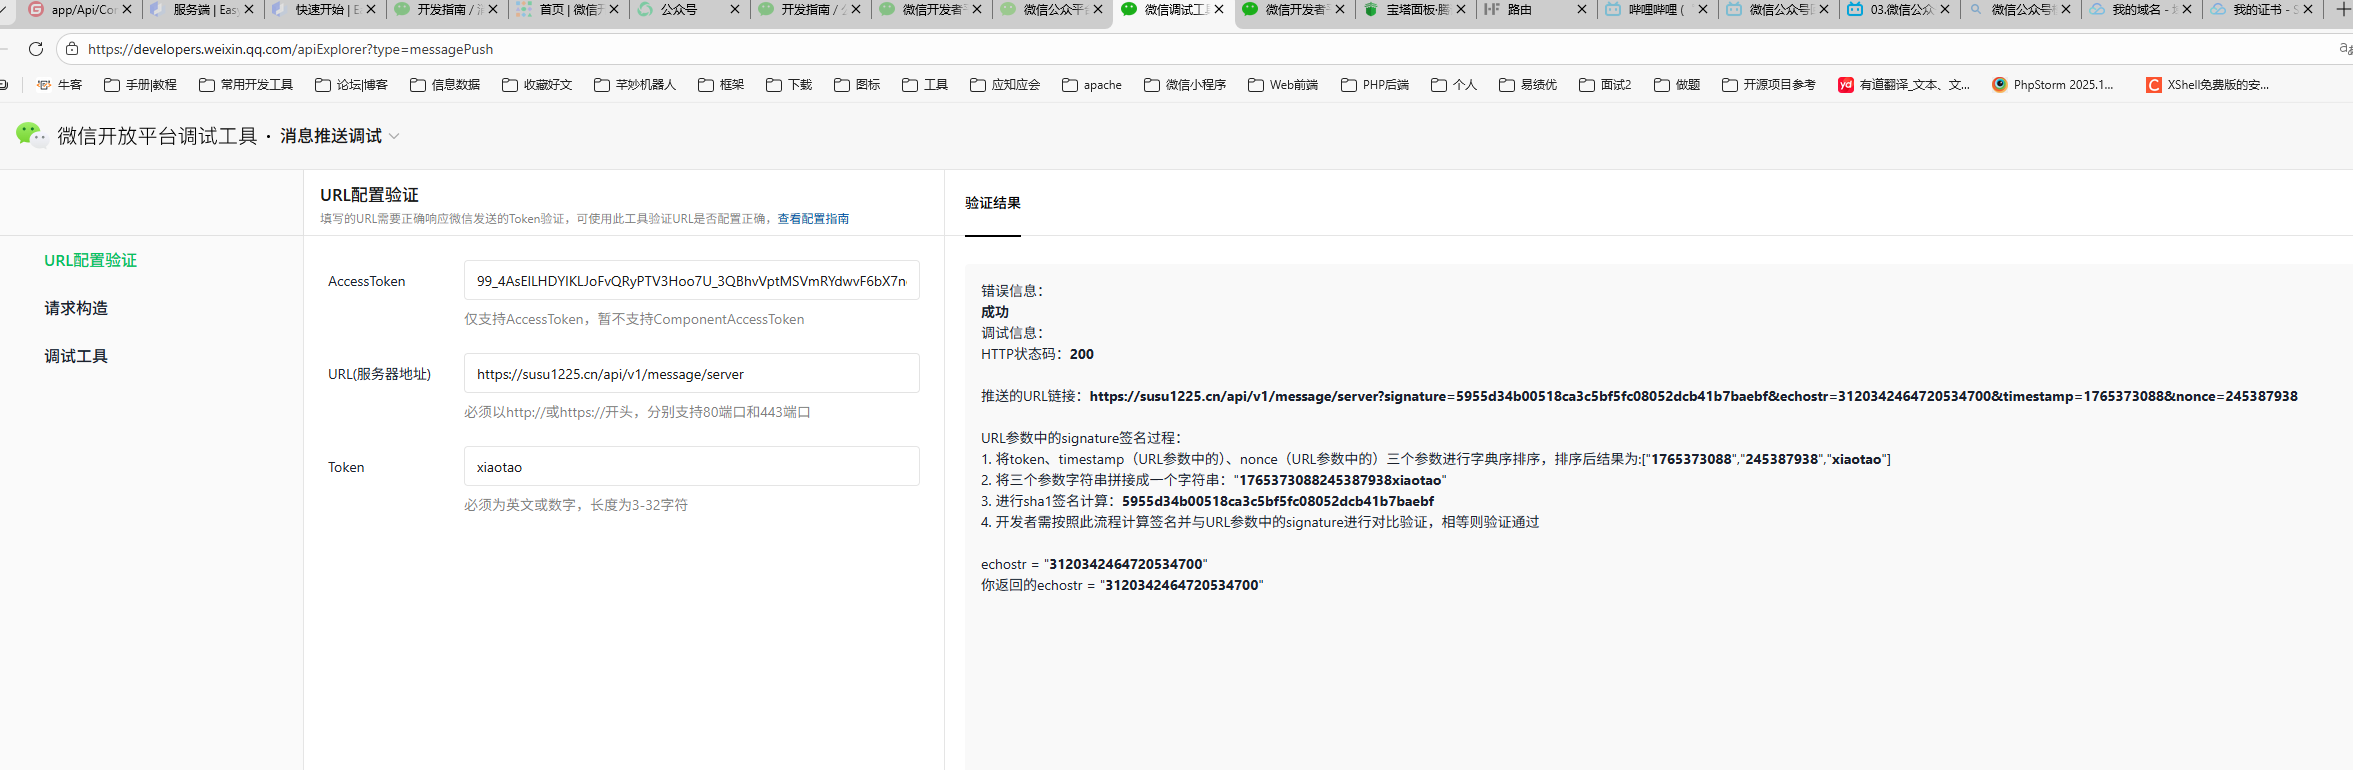The image size is (2353, 770).
Task: Open the apache bookmark folder
Action: pyautogui.click(x=1092, y=85)
